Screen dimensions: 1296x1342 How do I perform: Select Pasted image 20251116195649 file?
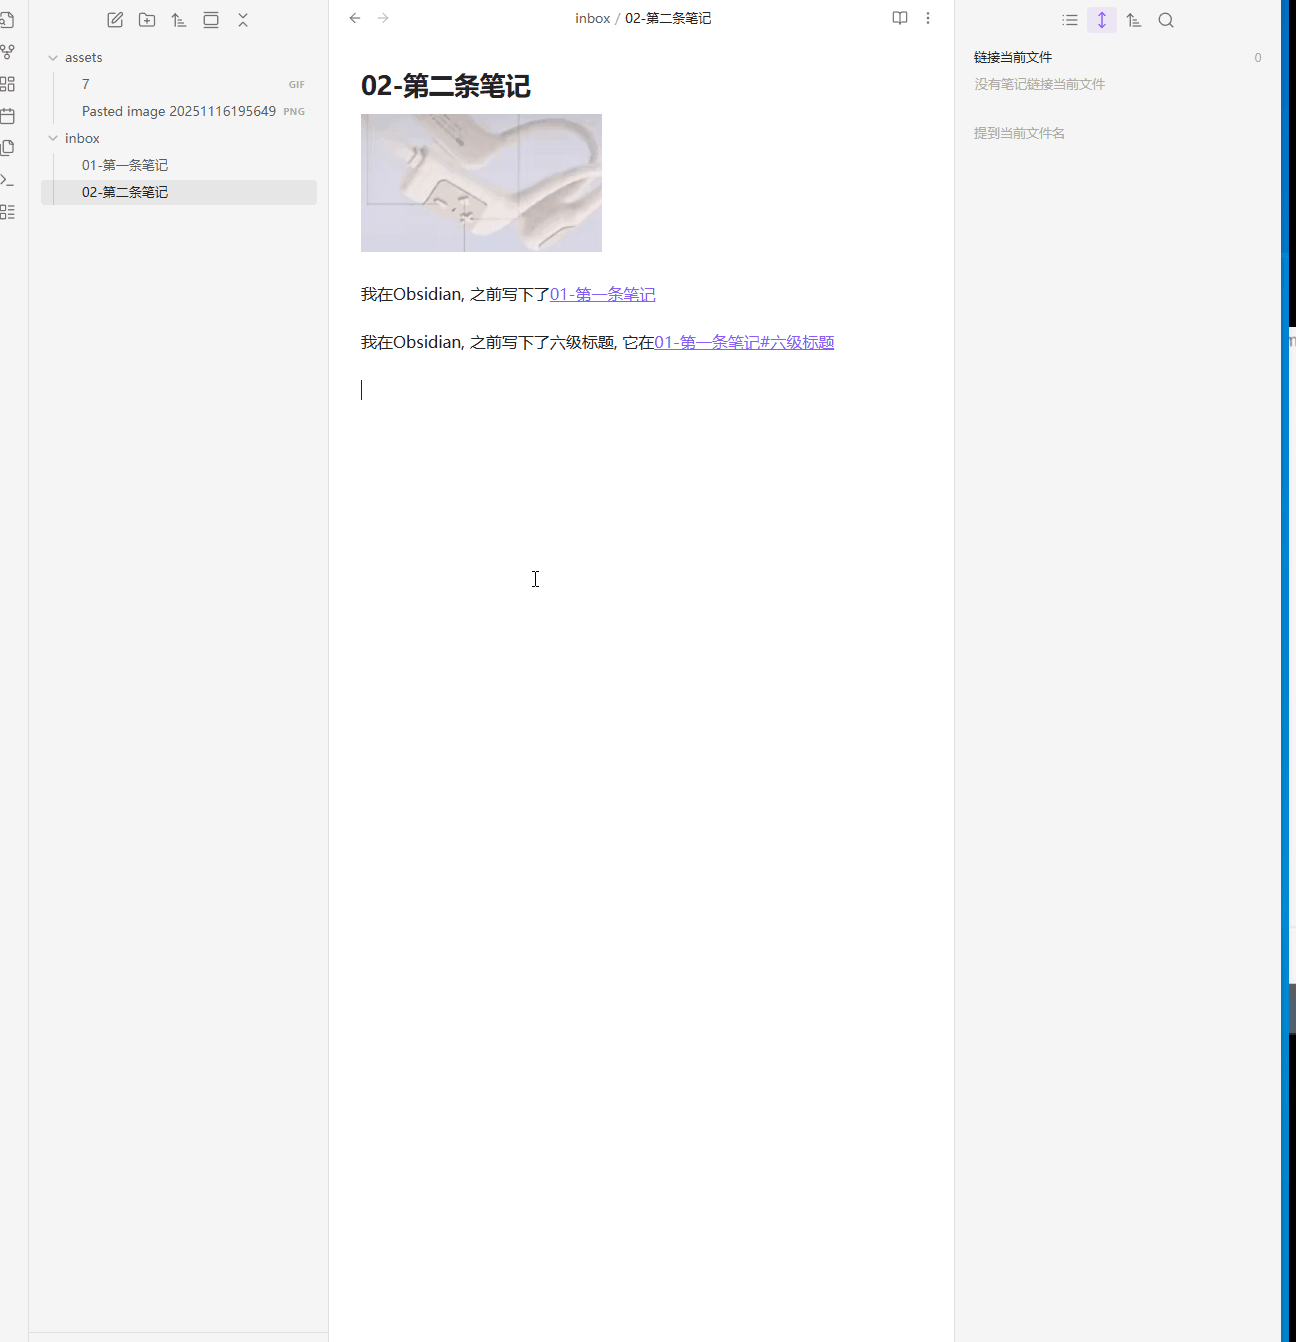point(178,111)
